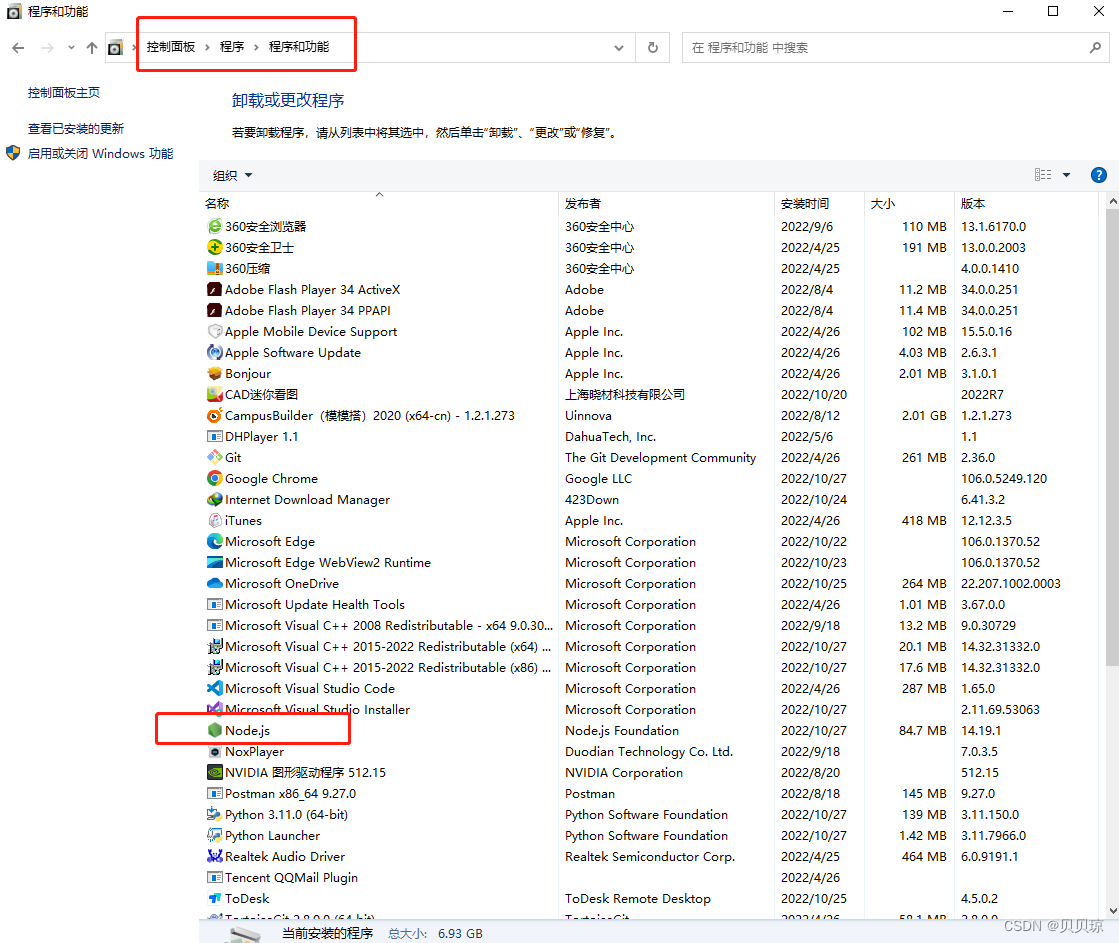Expand chevron after 控制面板 in breadcrumb

(207, 47)
